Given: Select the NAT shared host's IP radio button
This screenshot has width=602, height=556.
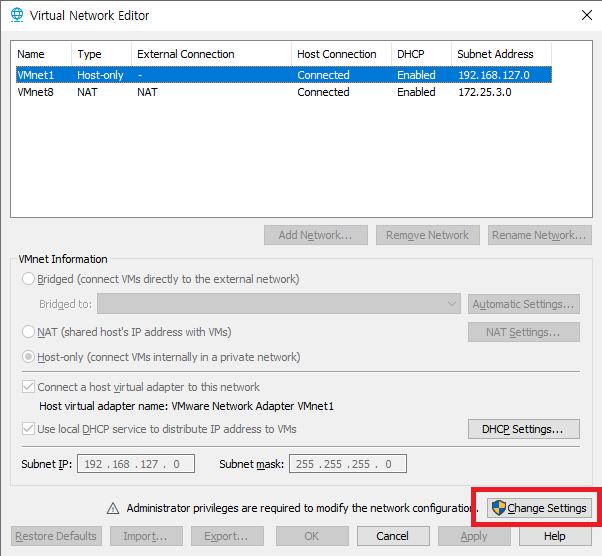Looking at the screenshot, I should coord(28,331).
